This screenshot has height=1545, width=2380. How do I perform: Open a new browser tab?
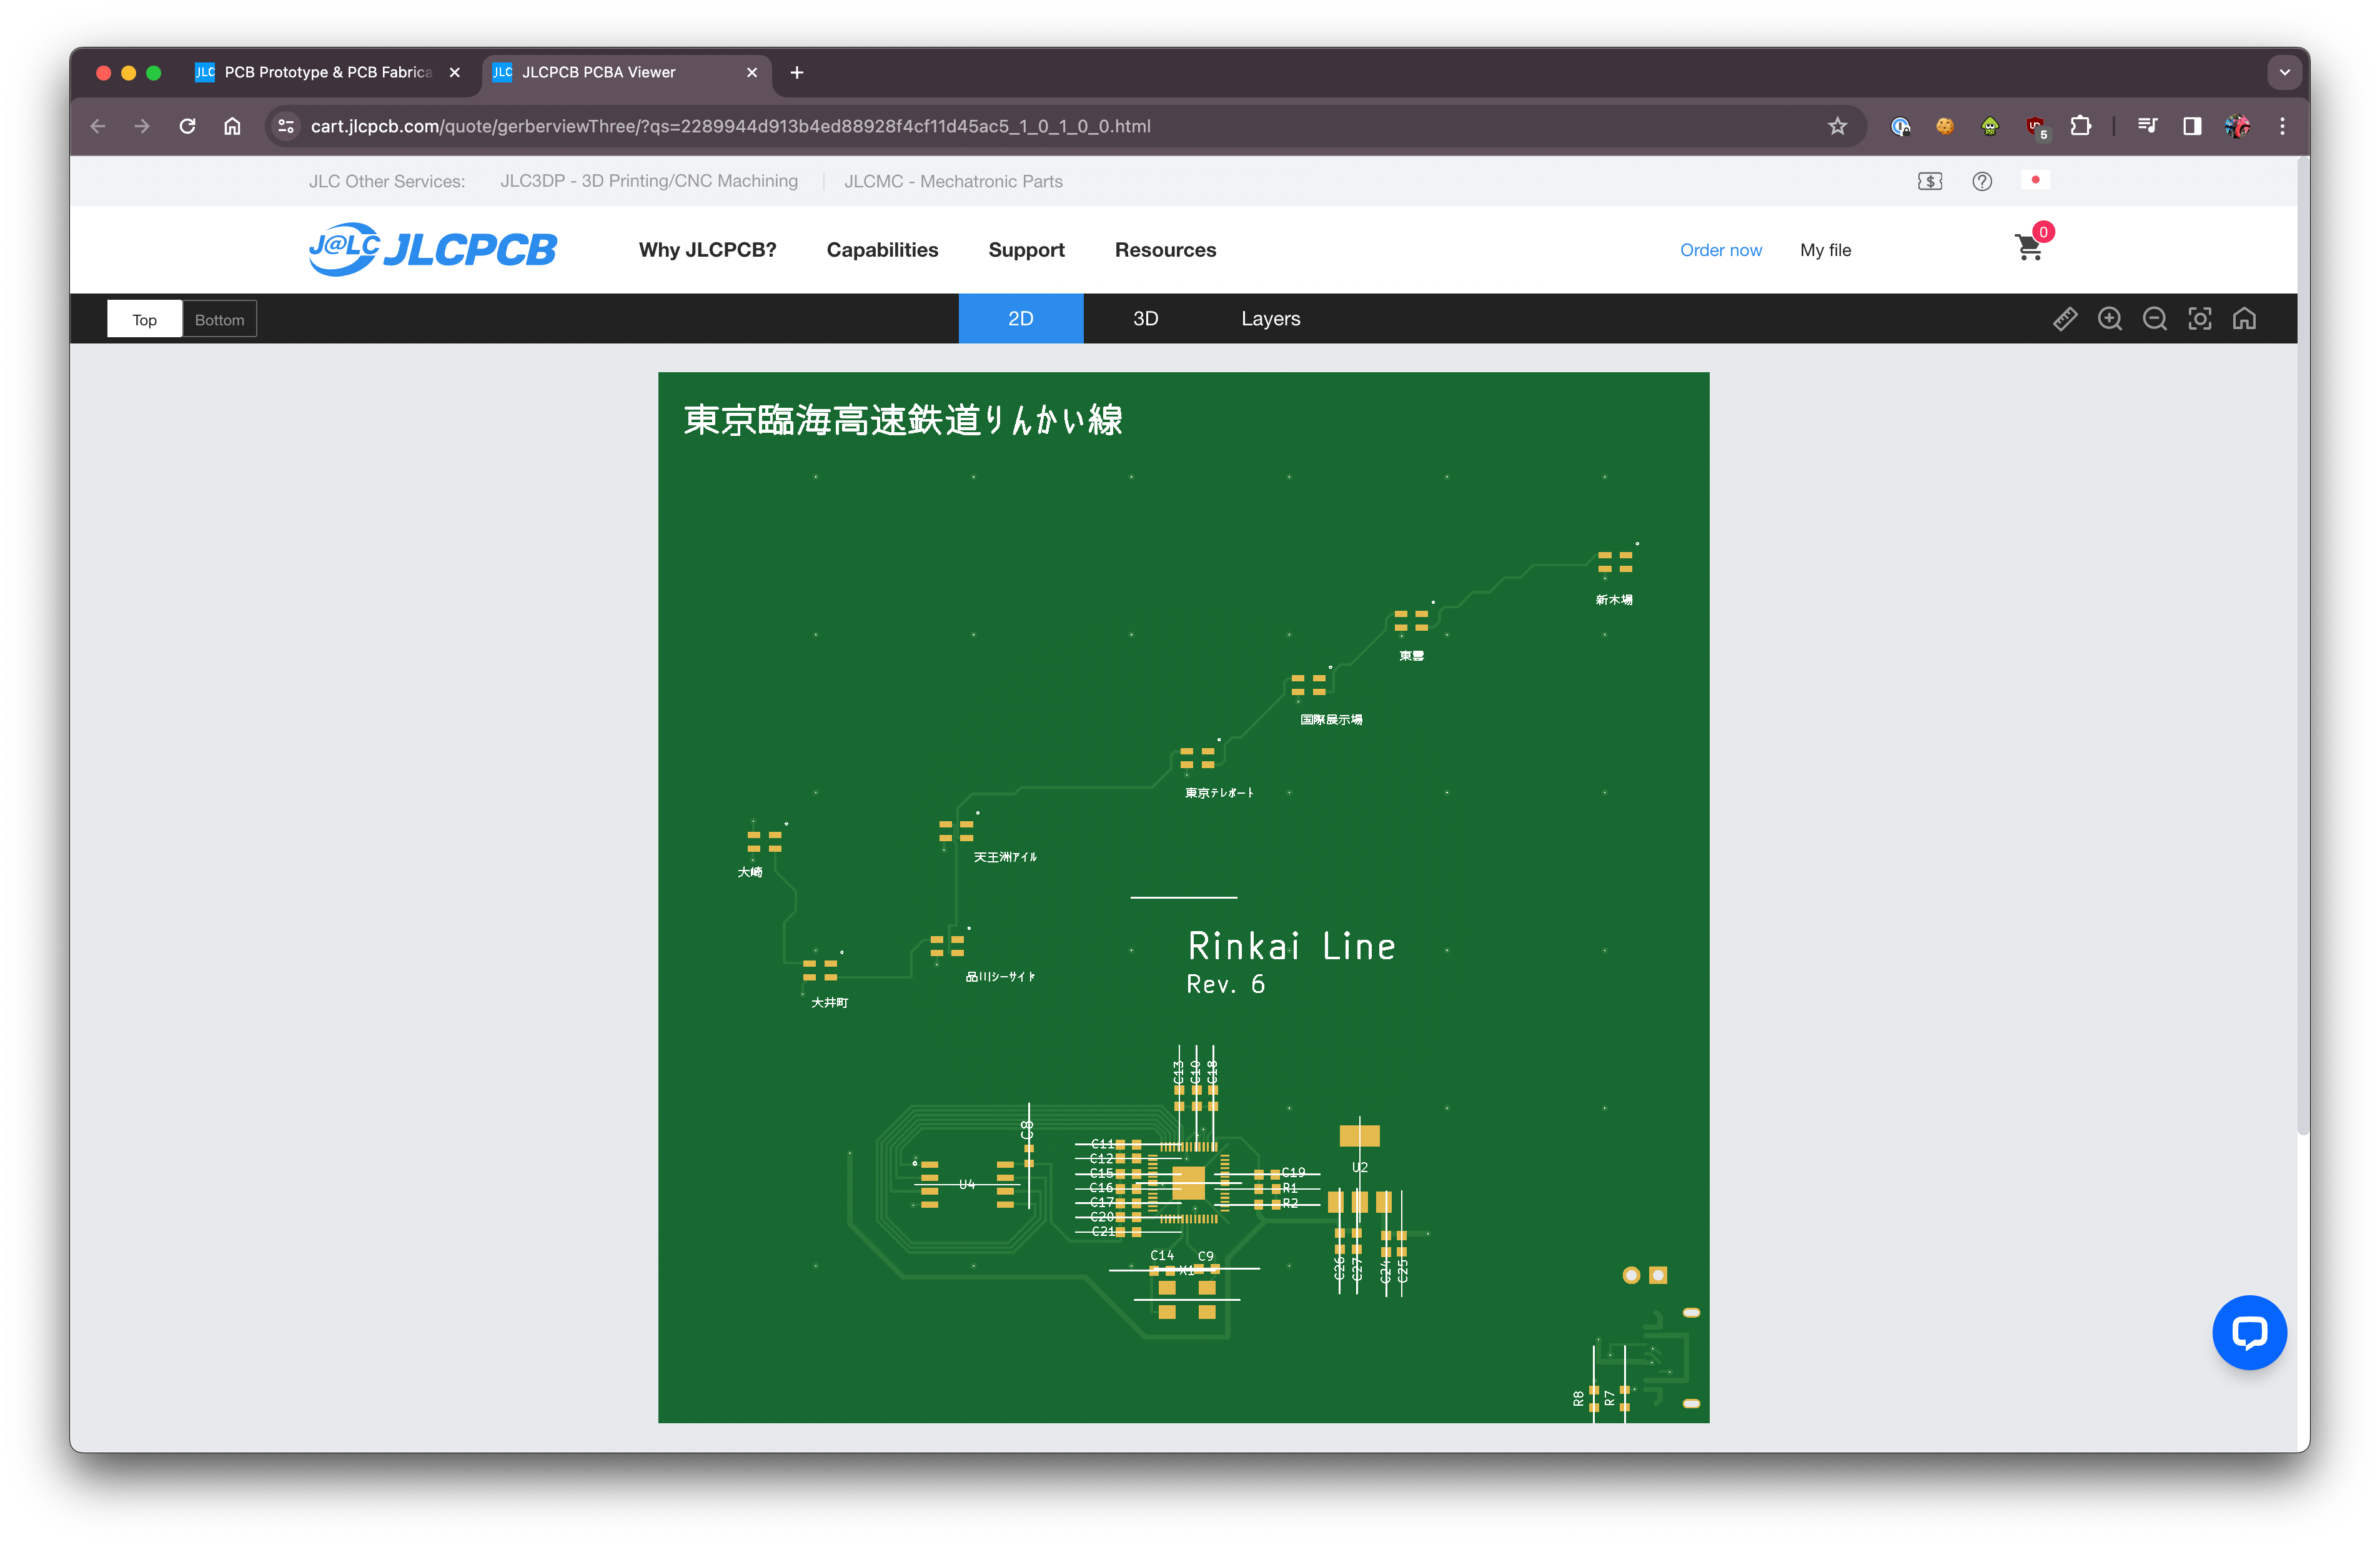pyautogui.click(x=797, y=72)
